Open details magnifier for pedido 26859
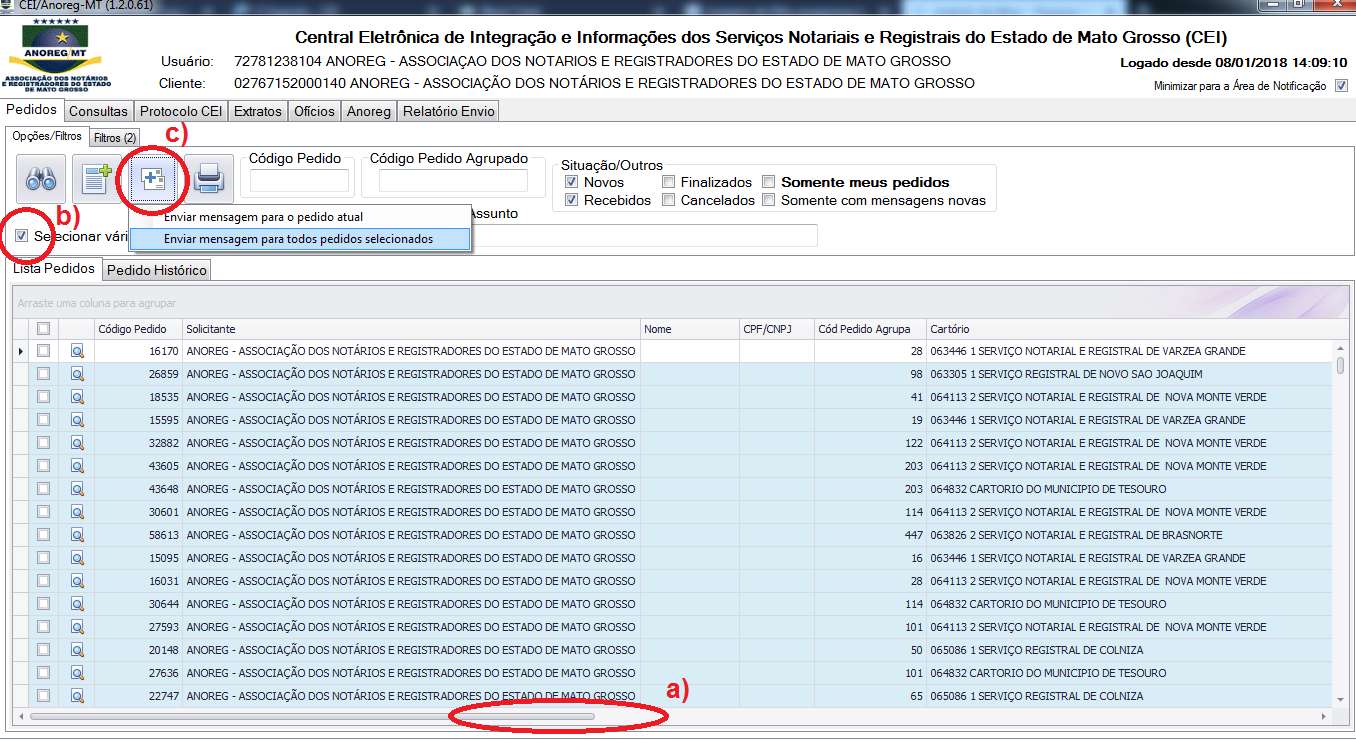The width and height of the screenshot is (1356, 740). click(77, 374)
